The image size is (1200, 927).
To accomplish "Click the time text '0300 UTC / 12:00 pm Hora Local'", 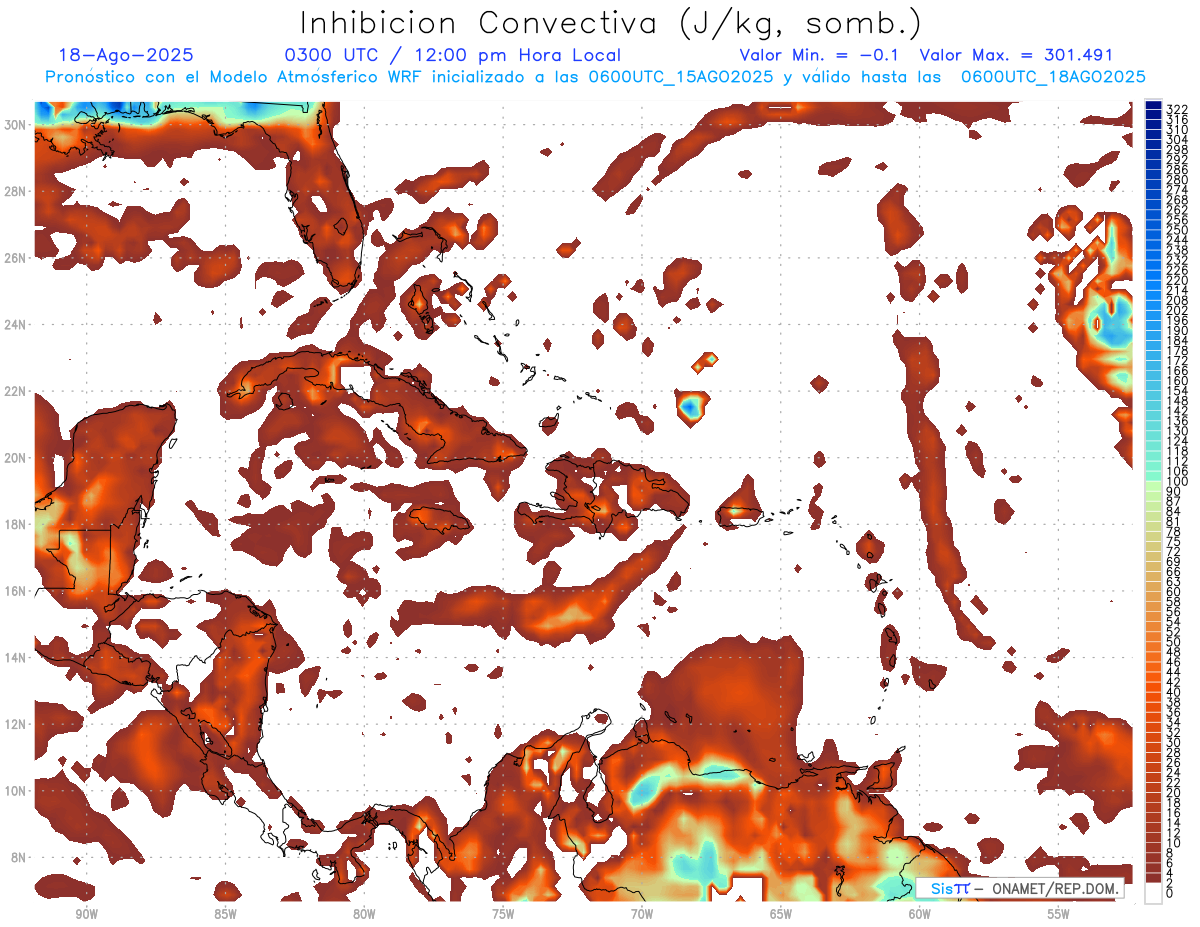I will pyautogui.click(x=453, y=56).
